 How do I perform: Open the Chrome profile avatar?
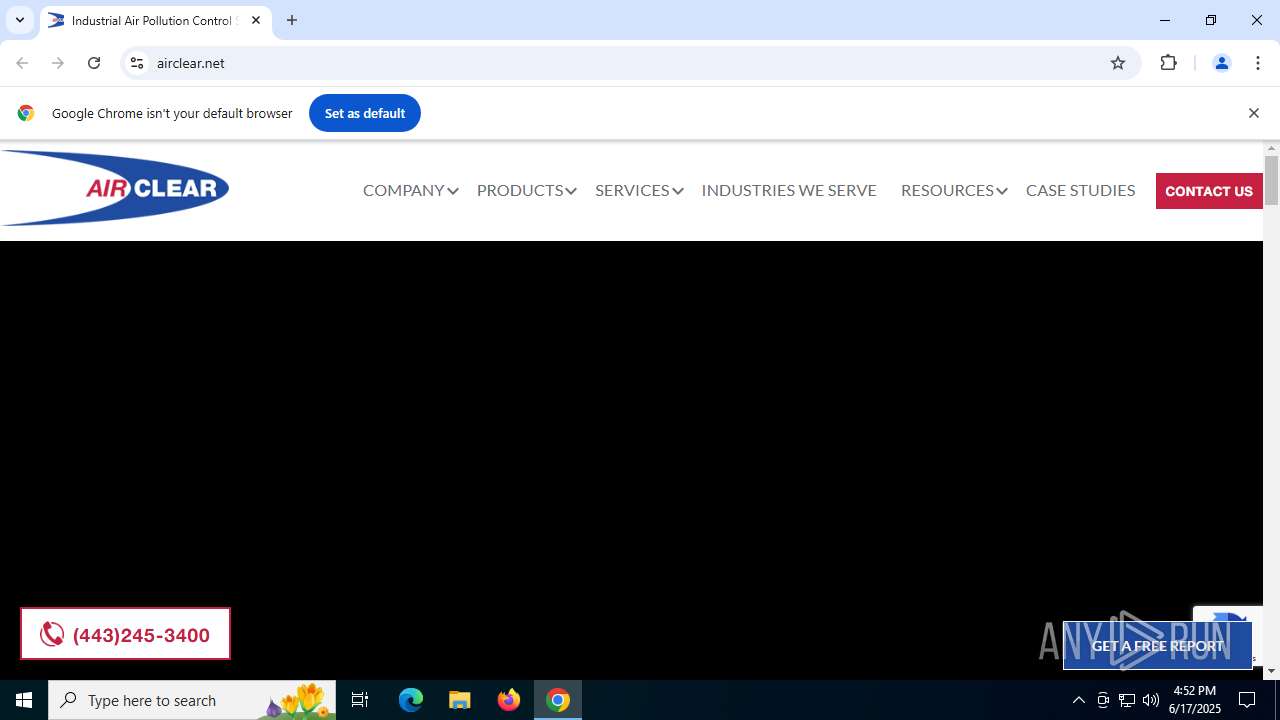click(1221, 63)
